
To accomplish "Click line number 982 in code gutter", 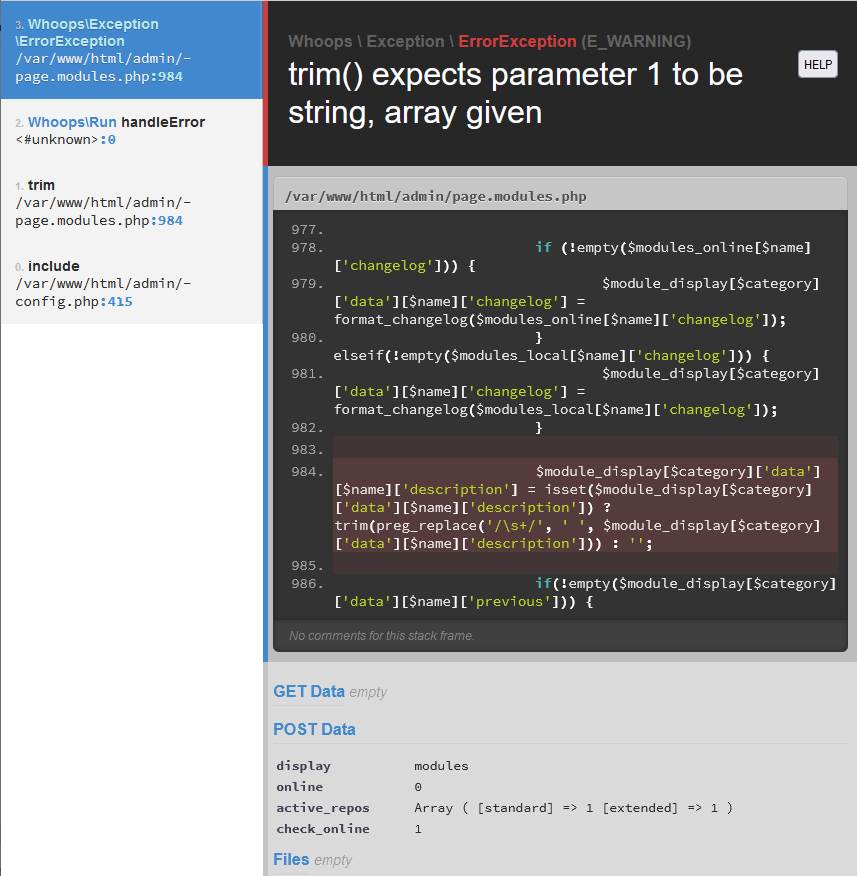I will coord(307,428).
